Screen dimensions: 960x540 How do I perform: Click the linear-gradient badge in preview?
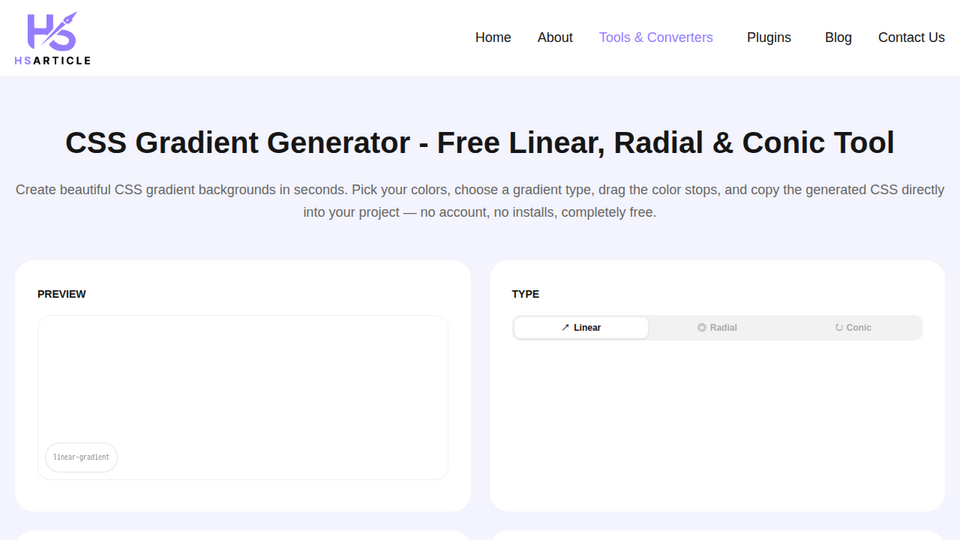(x=81, y=457)
